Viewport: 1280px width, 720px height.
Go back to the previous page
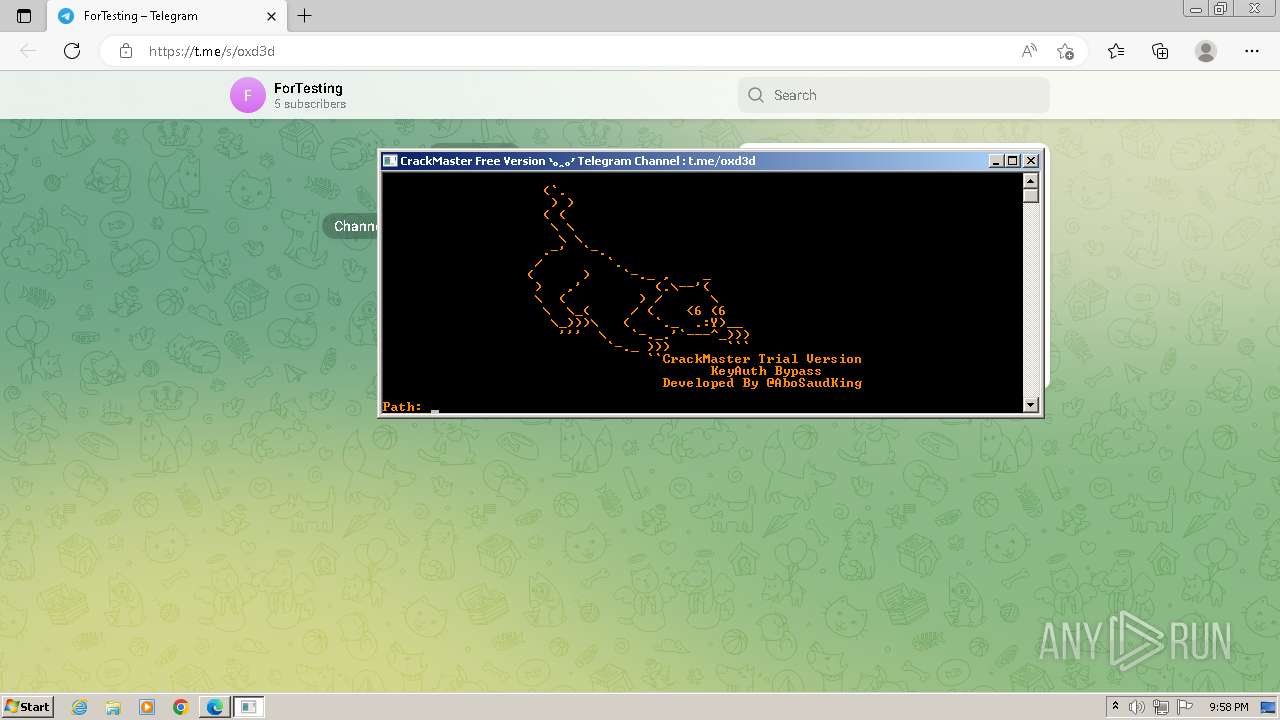[x=28, y=51]
